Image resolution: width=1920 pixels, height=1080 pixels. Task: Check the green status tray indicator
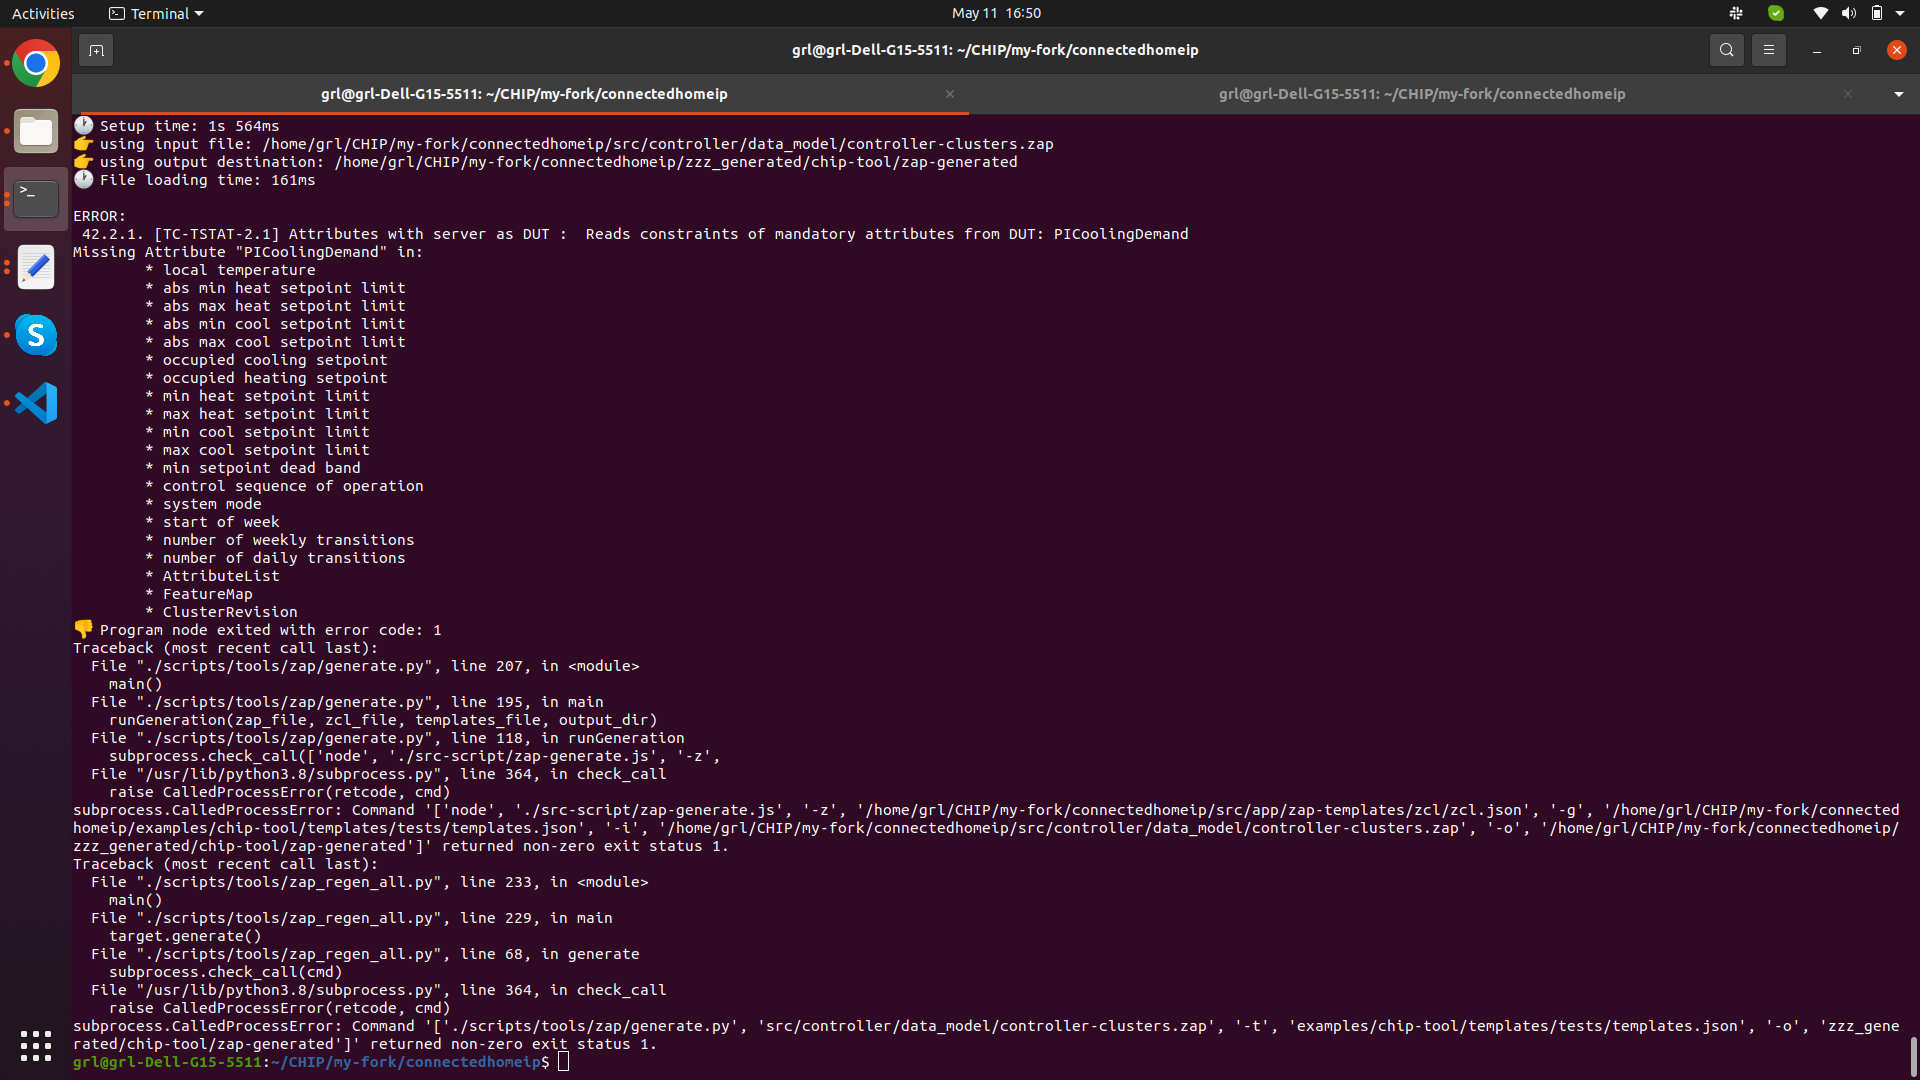[x=1776, y=13]
